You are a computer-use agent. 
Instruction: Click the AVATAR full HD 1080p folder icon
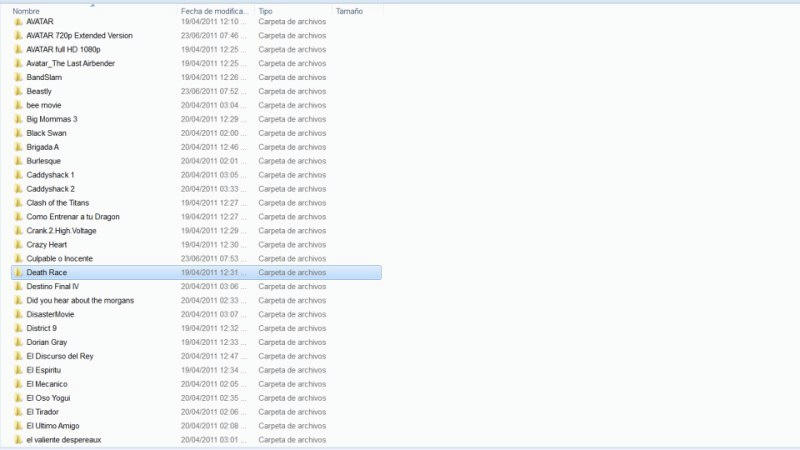click(18, 49)
